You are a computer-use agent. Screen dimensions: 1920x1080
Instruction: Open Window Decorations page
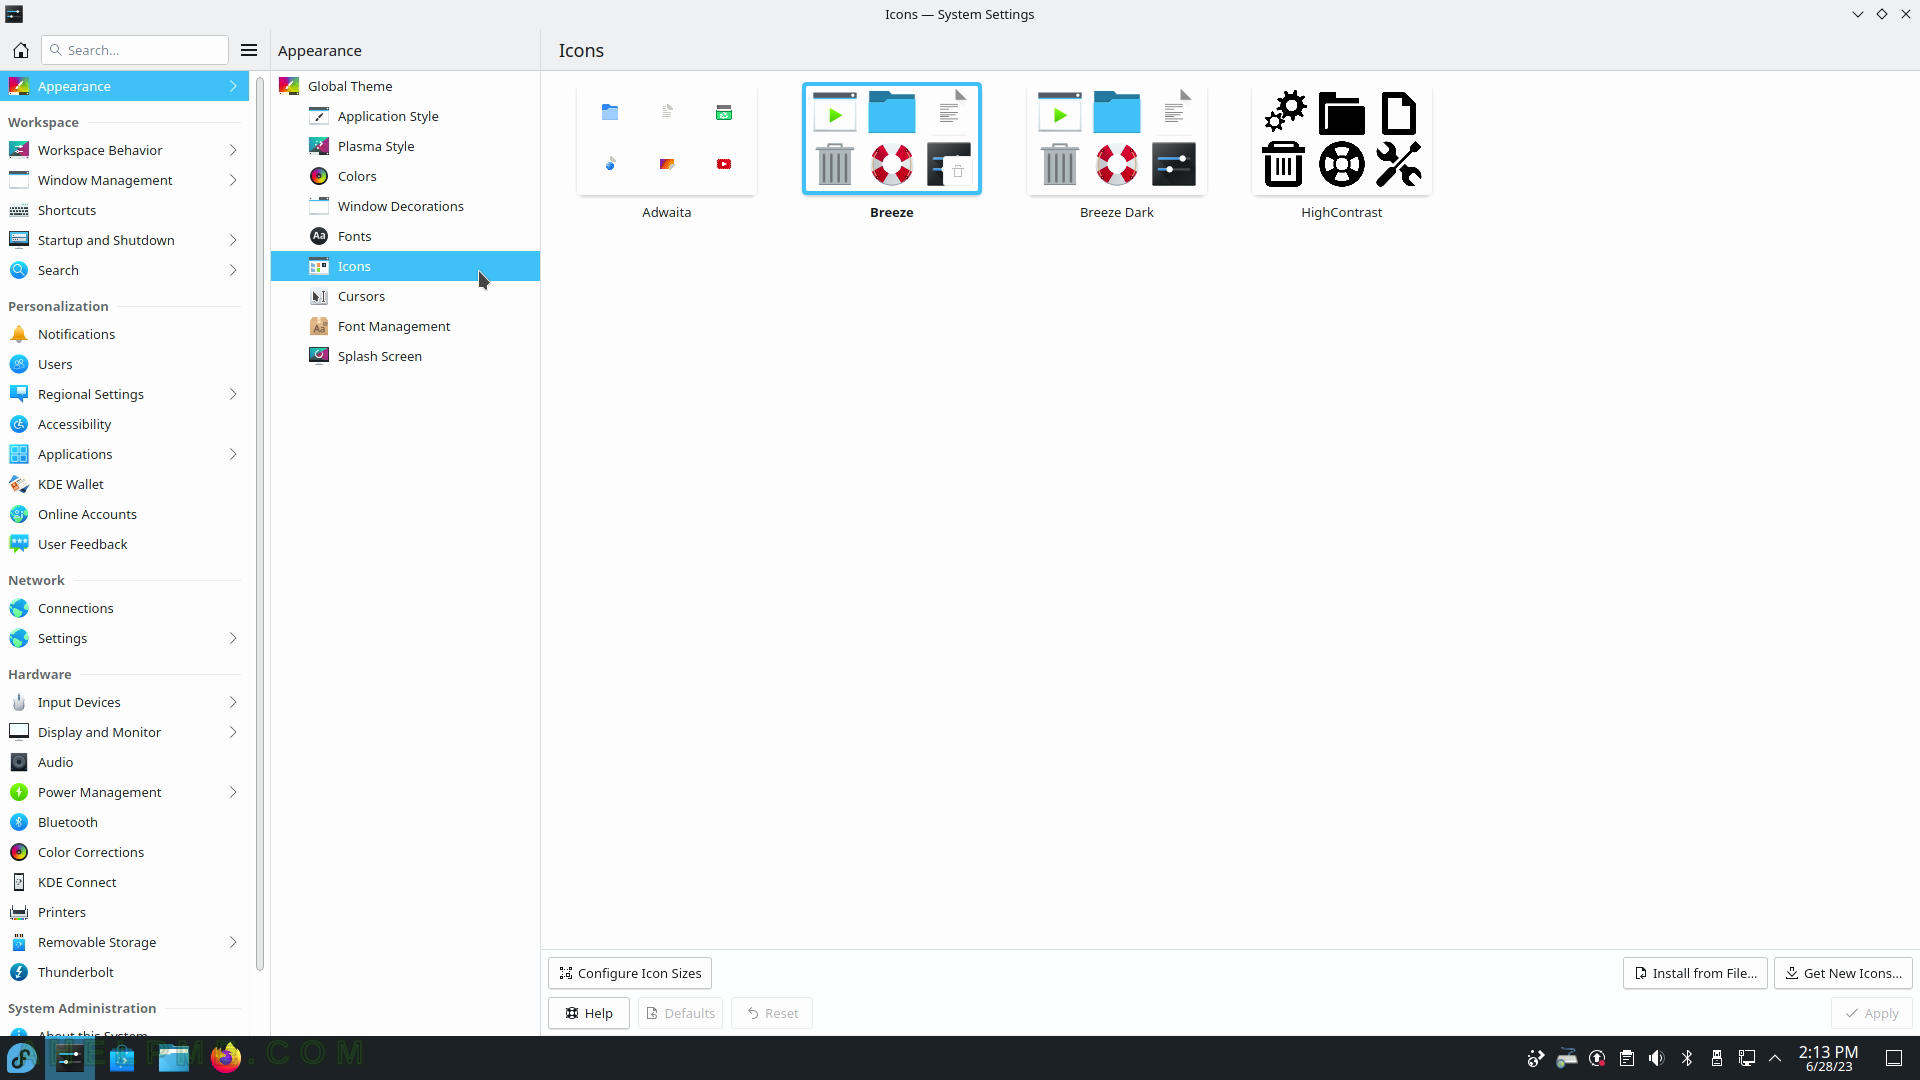tap(405, 206)
